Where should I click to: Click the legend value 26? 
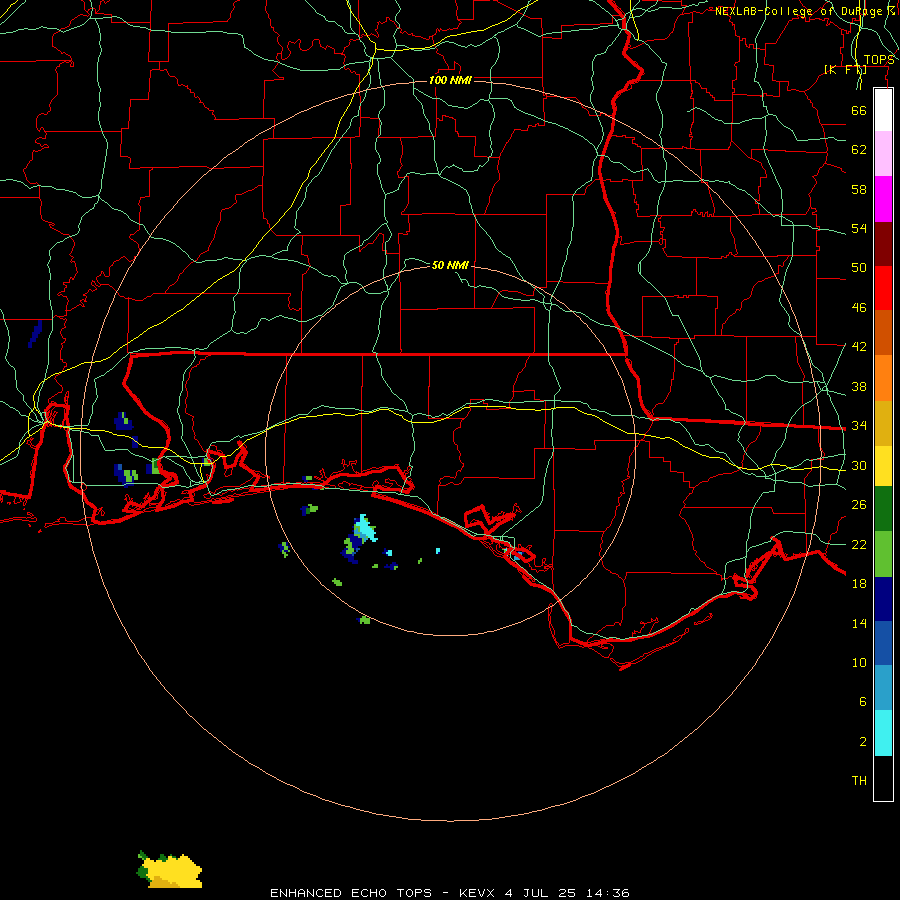pyautogui.click(x=859, y=505)
